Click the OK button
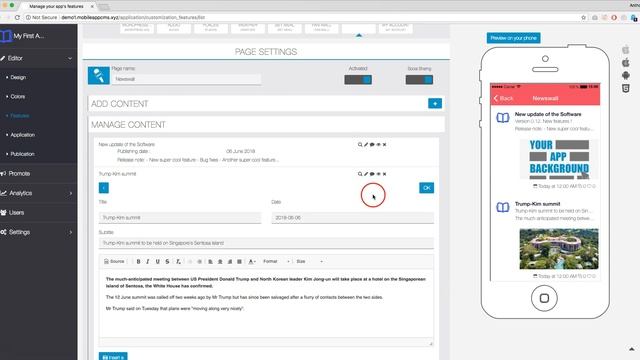This screenshot has height=360, width=640. (x=427, y=188)
